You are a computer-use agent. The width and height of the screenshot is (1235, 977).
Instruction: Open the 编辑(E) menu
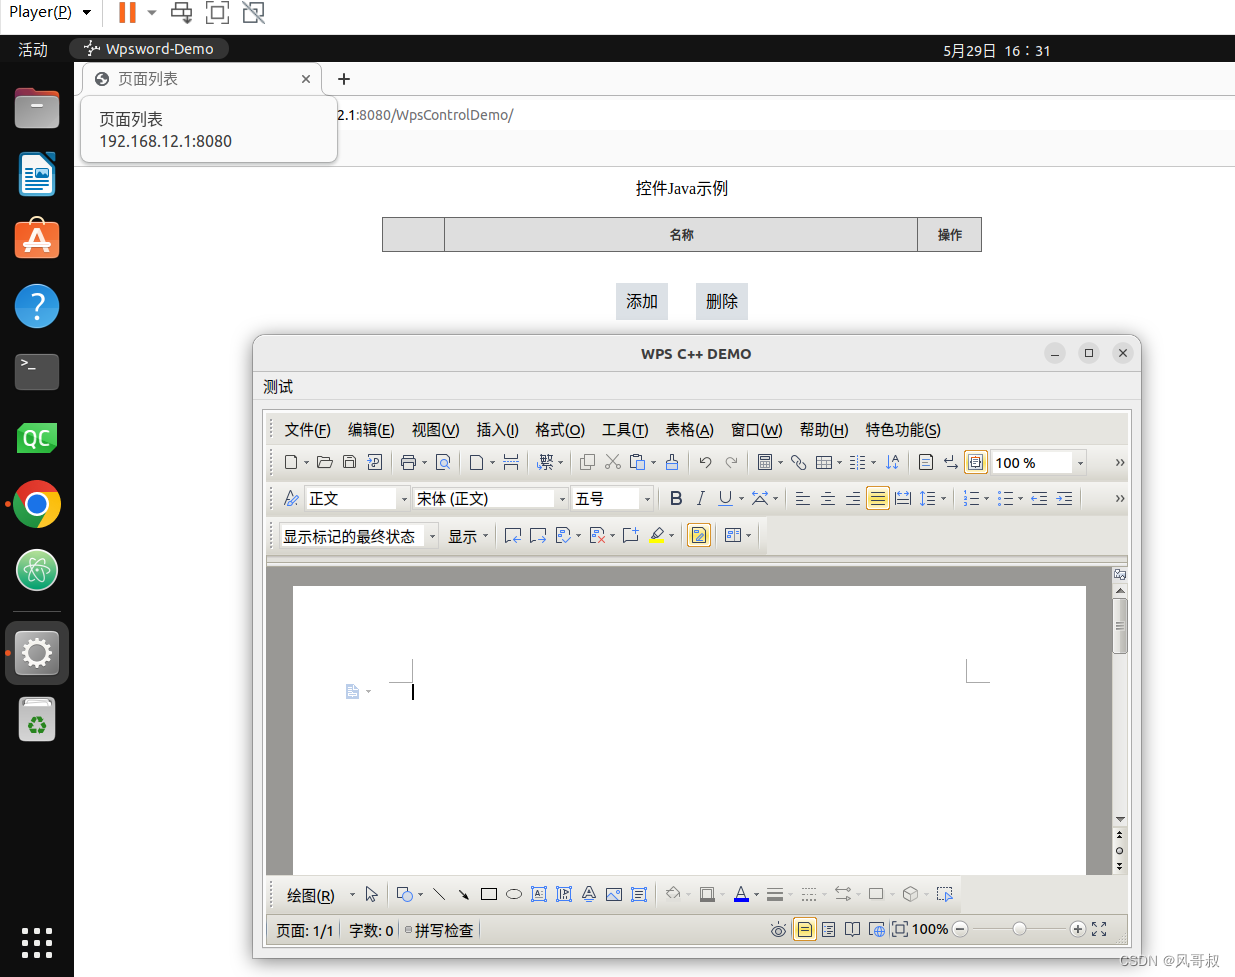click(x=371, y=429)
